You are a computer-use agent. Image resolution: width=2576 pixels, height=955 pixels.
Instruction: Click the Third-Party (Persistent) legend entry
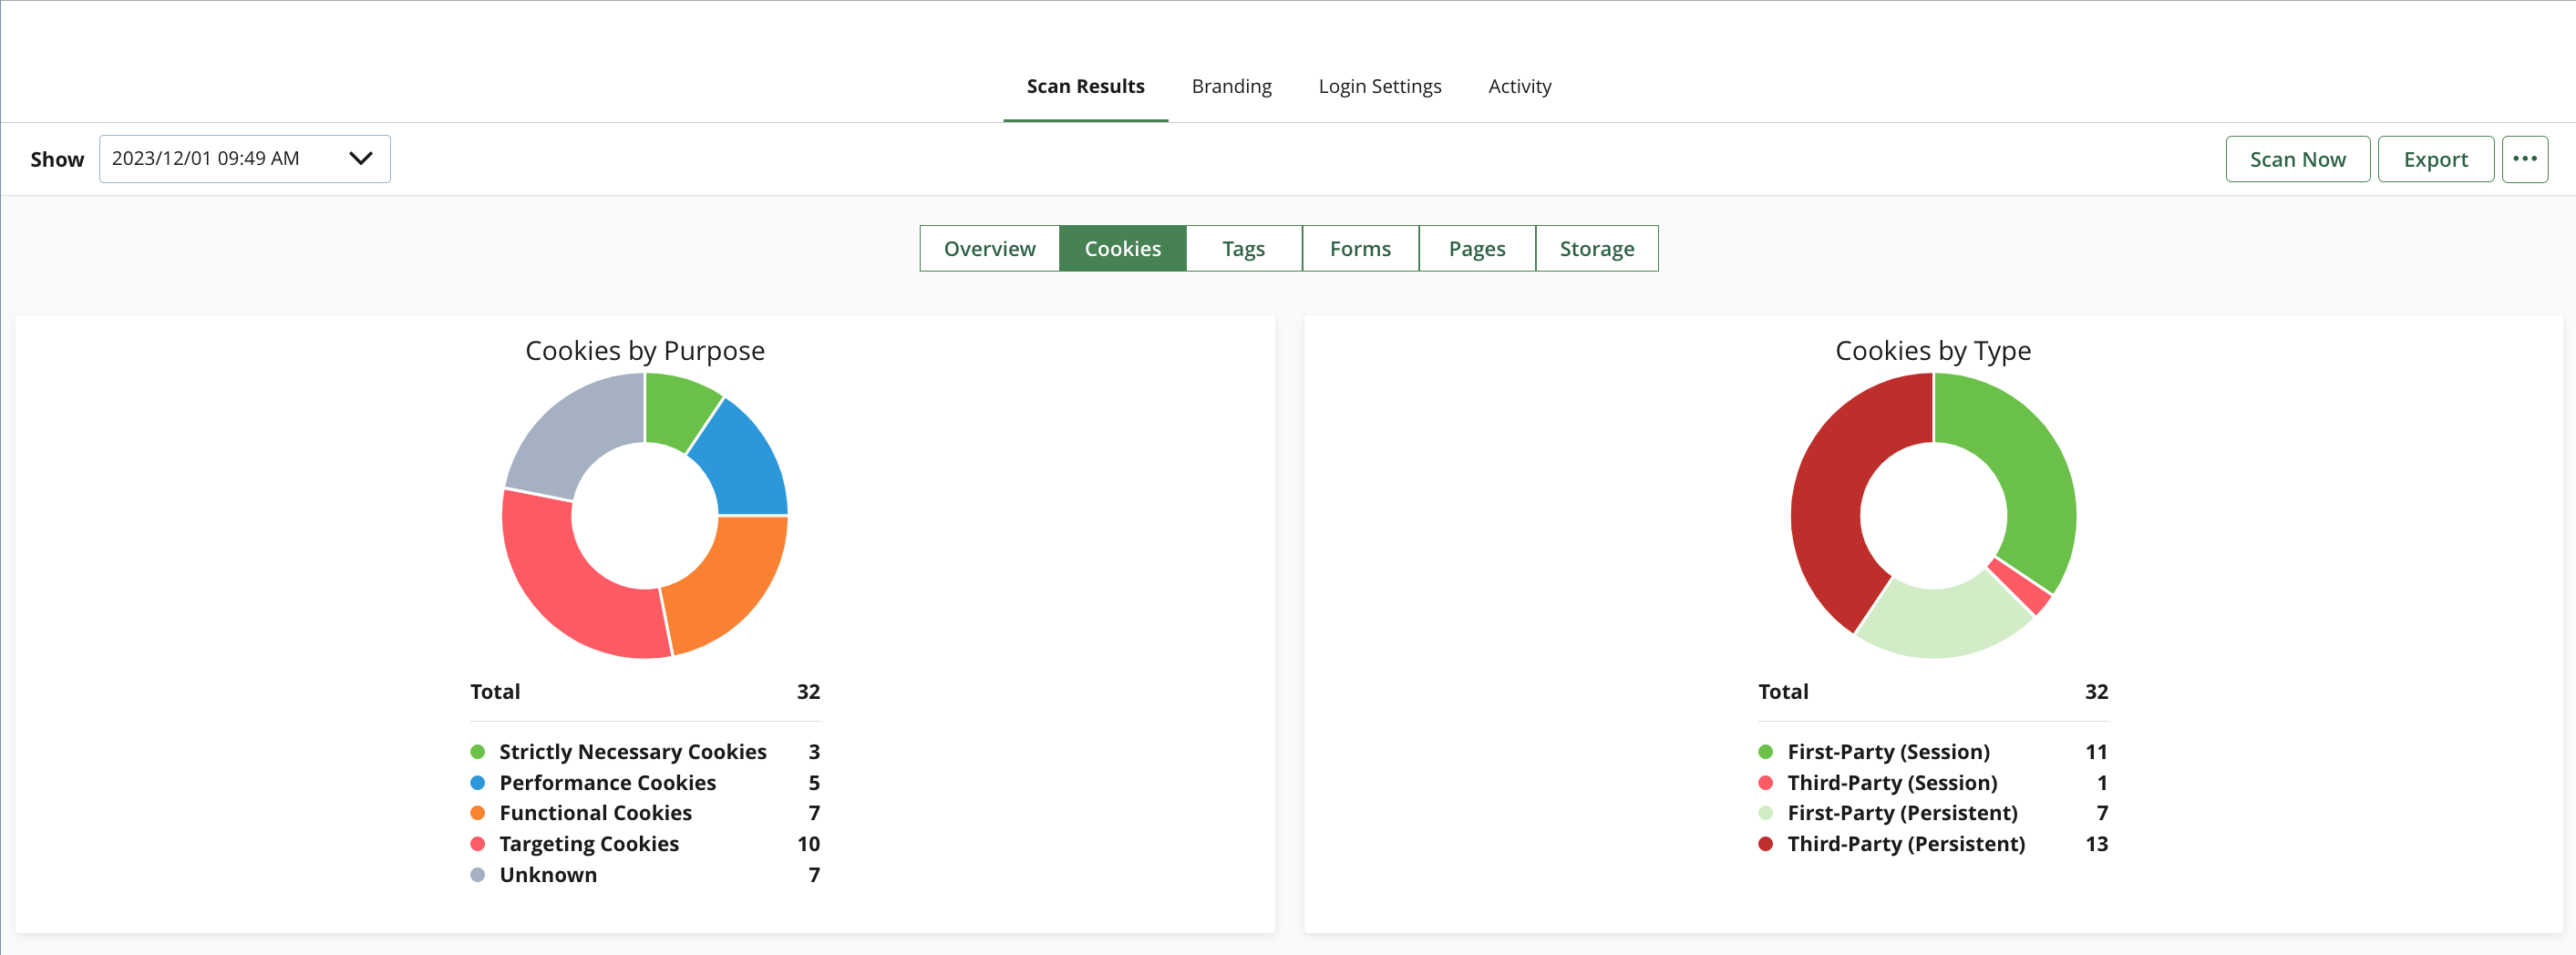coord(1905,844)
